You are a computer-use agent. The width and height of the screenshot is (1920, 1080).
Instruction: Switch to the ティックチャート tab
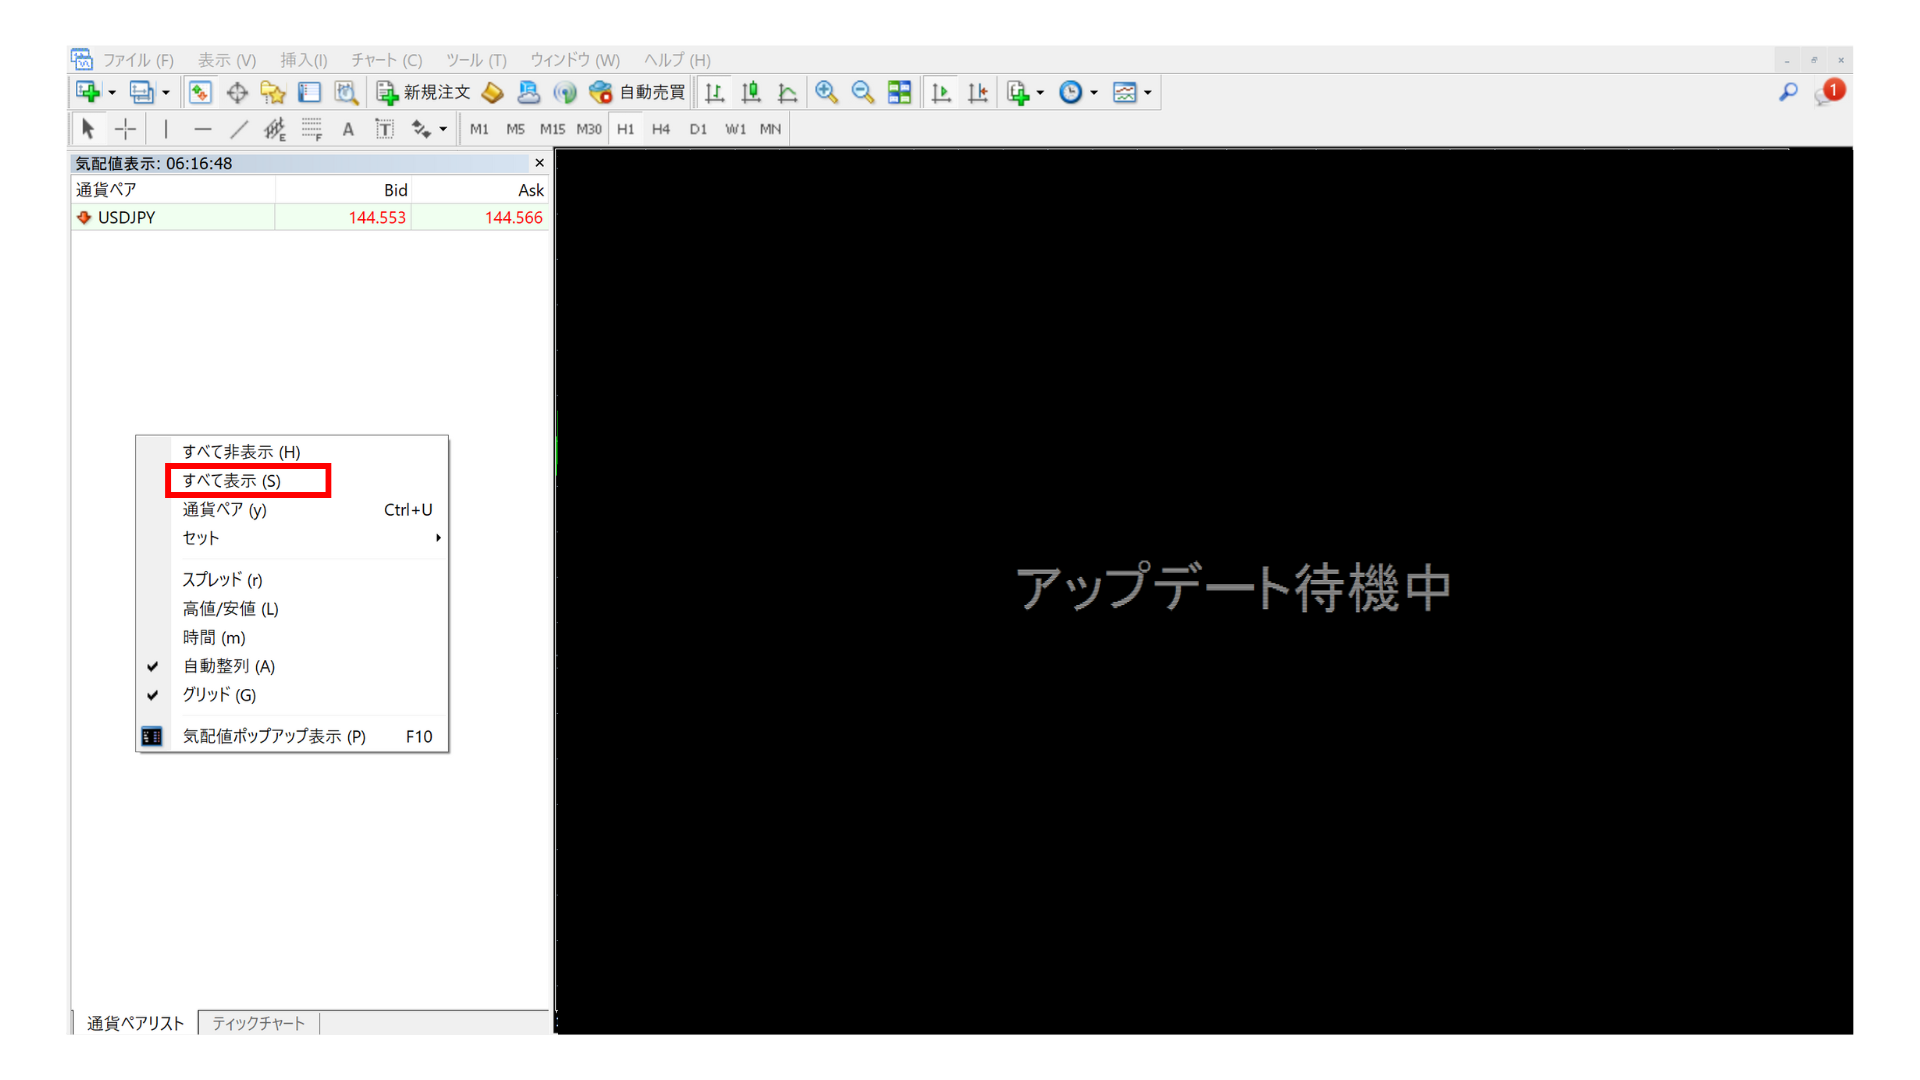(258, 1023)
